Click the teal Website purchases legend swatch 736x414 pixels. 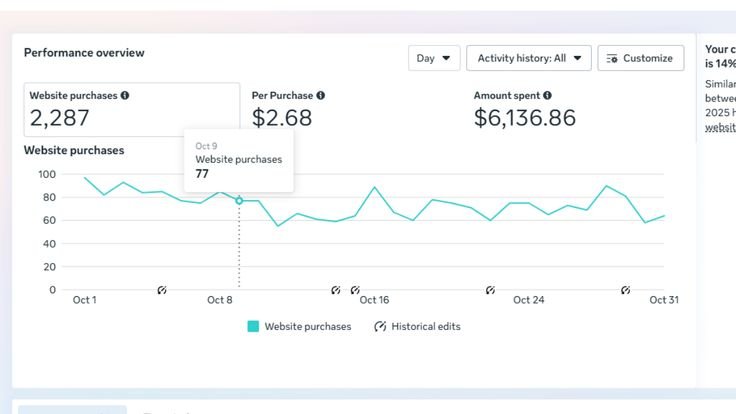[253, 326]
